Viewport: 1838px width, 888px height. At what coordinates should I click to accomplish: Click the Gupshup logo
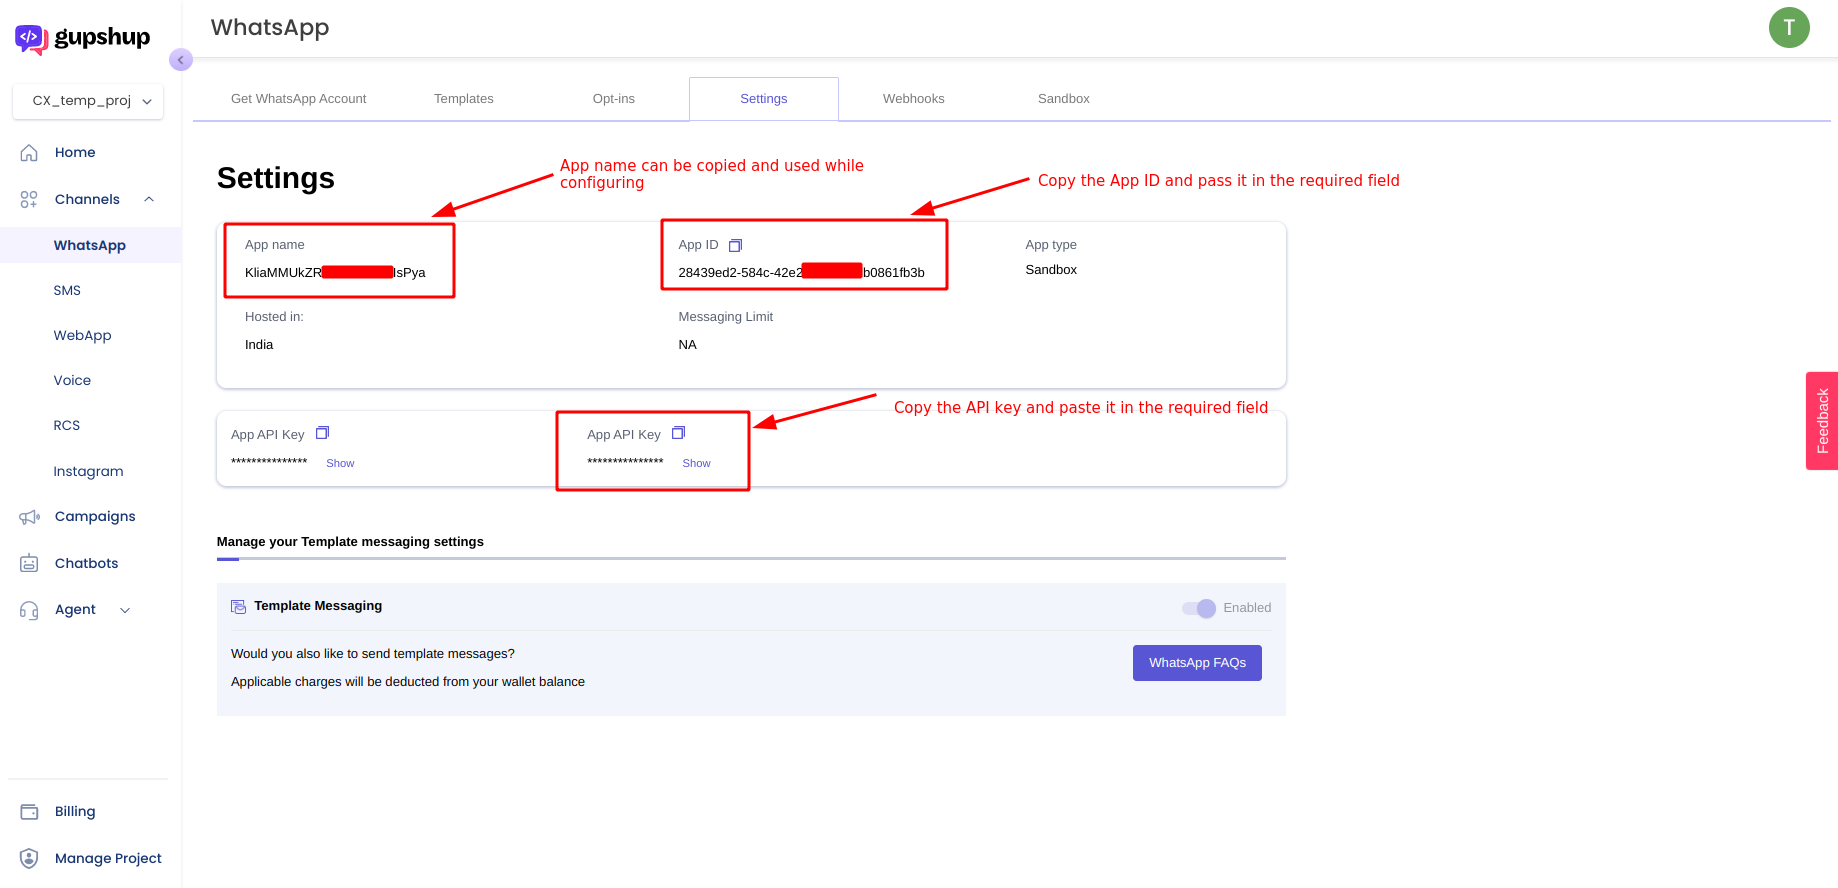82,39
